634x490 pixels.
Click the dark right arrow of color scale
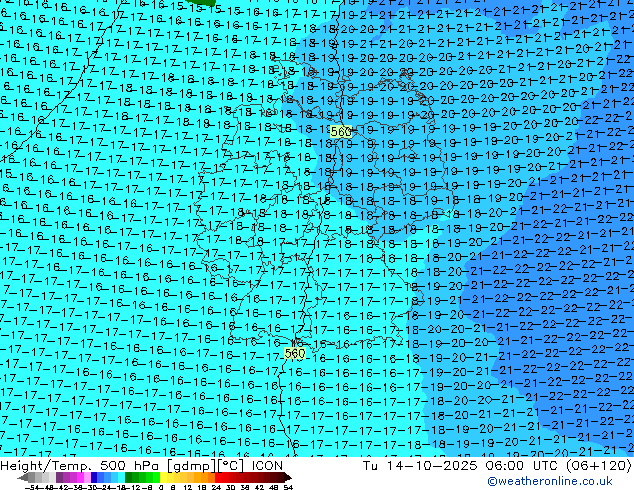pyautogui.click(x=287, y=477)
